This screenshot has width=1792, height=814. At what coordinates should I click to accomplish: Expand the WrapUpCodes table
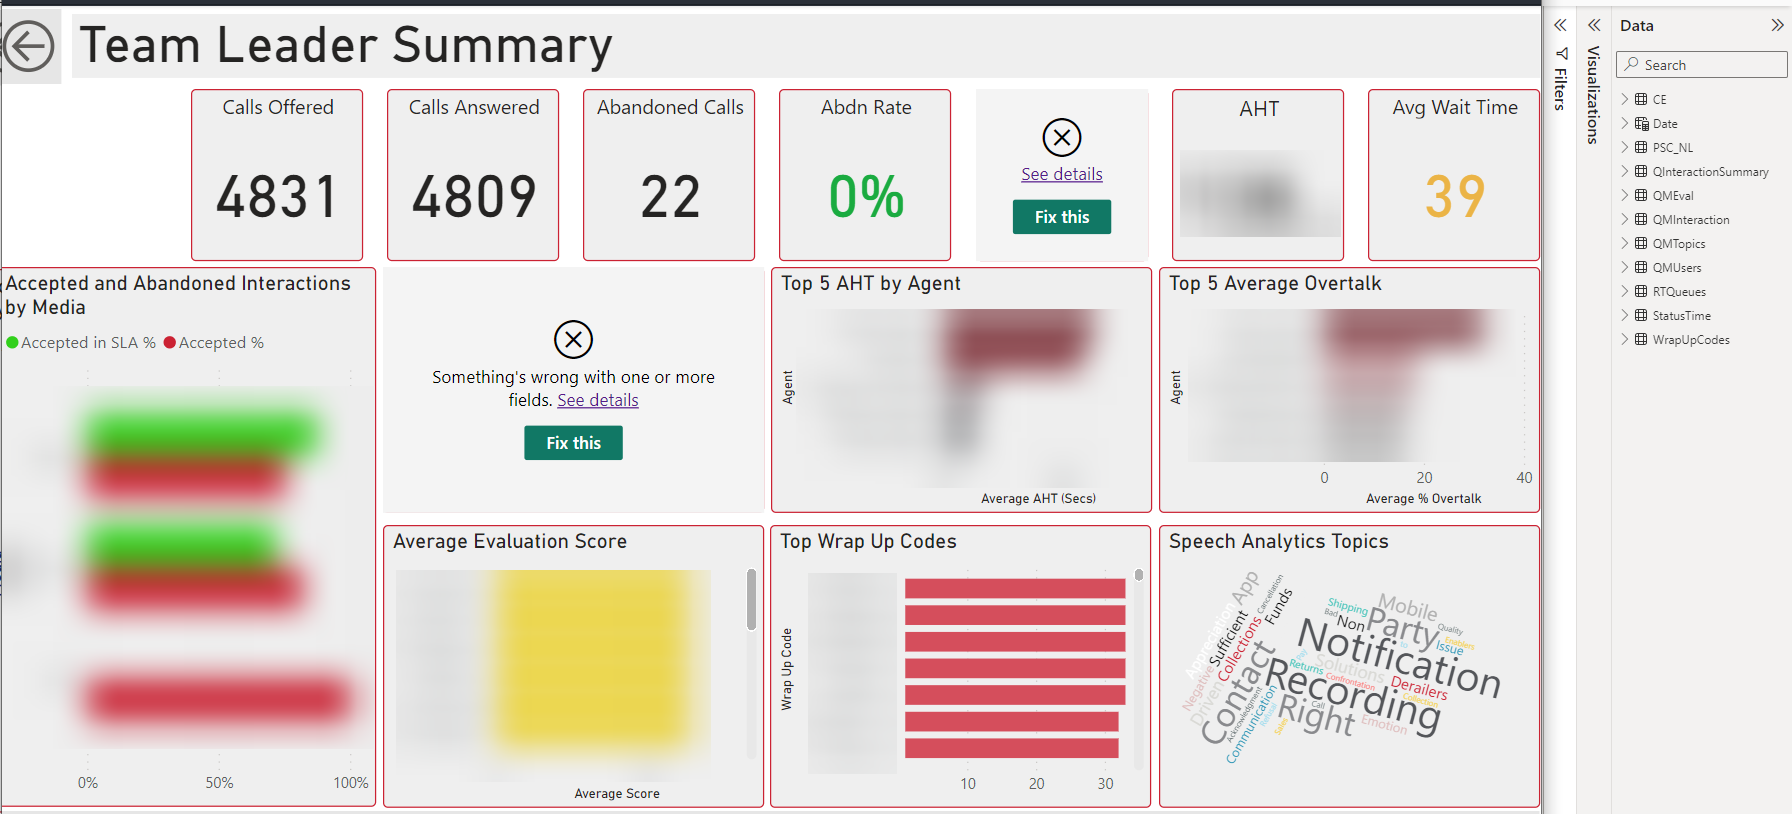(x=1625, y=339)
